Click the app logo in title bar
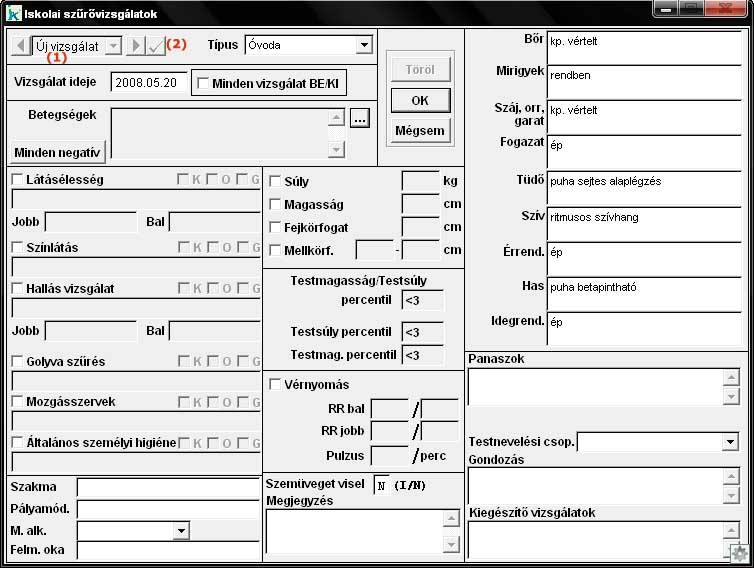This screenshot has height=568, width=754. click(x=14, y=14)
